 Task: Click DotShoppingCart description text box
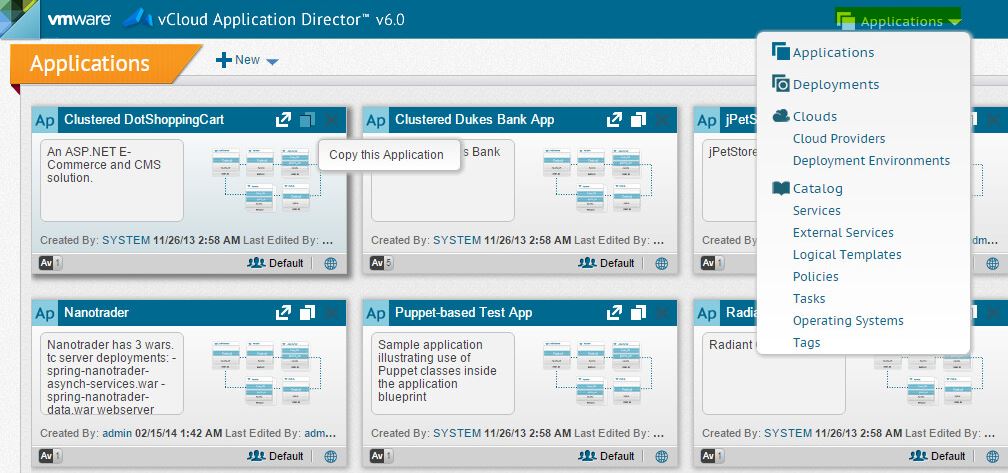[112, 181]
